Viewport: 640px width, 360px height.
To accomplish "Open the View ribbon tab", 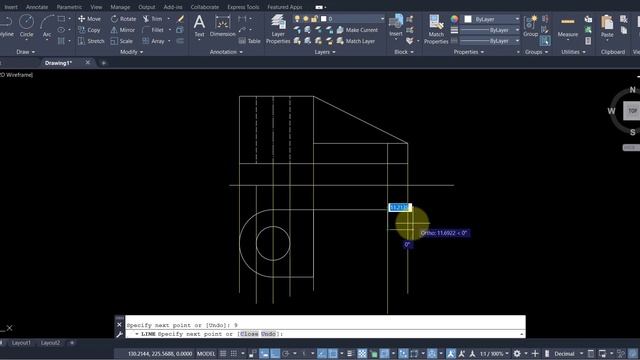I will (x=96, y=7).
